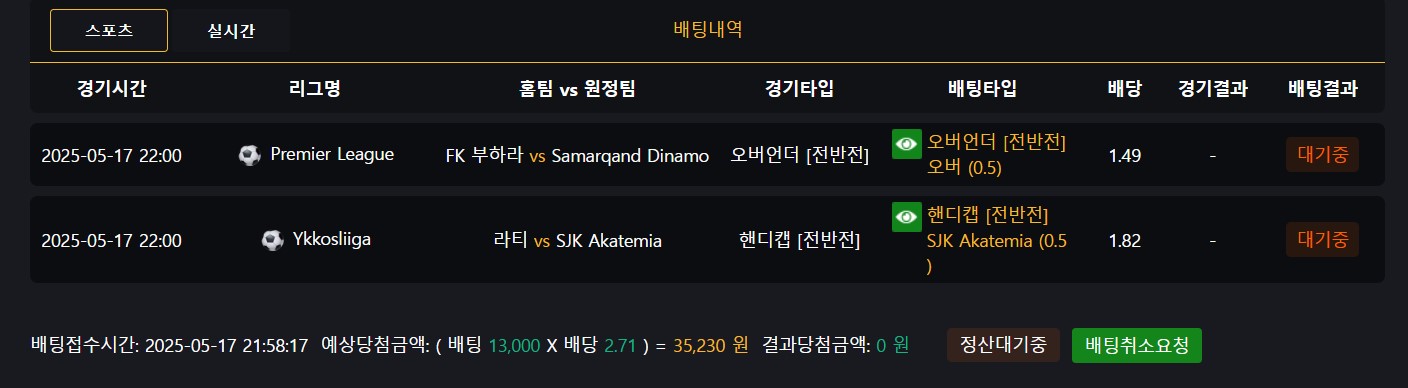The width and height of the screenshot is (1408, 388).
Task: Click 대기중 badge for 라티 match
Action: (x=1322, y=240)
